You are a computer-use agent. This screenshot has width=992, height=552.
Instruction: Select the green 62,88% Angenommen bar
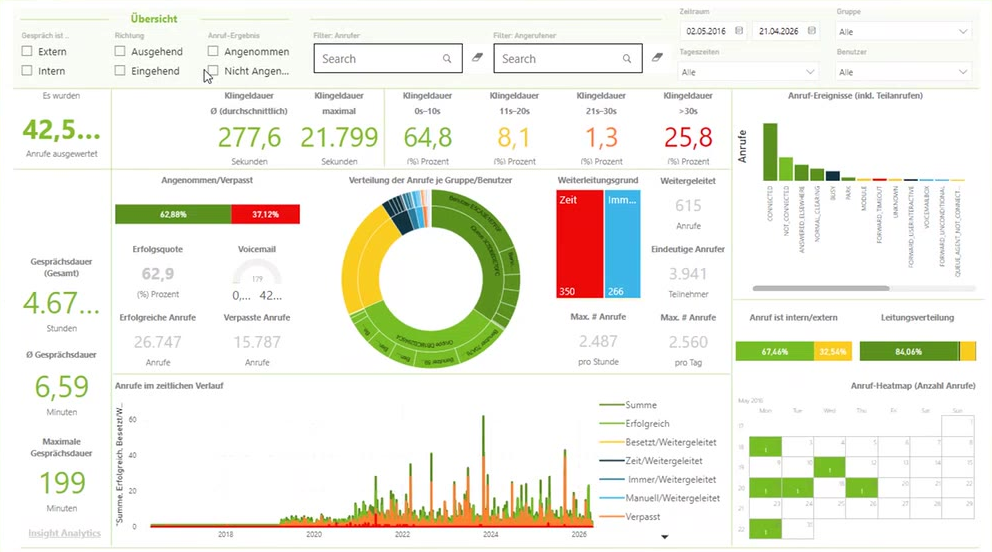(173, 214)
